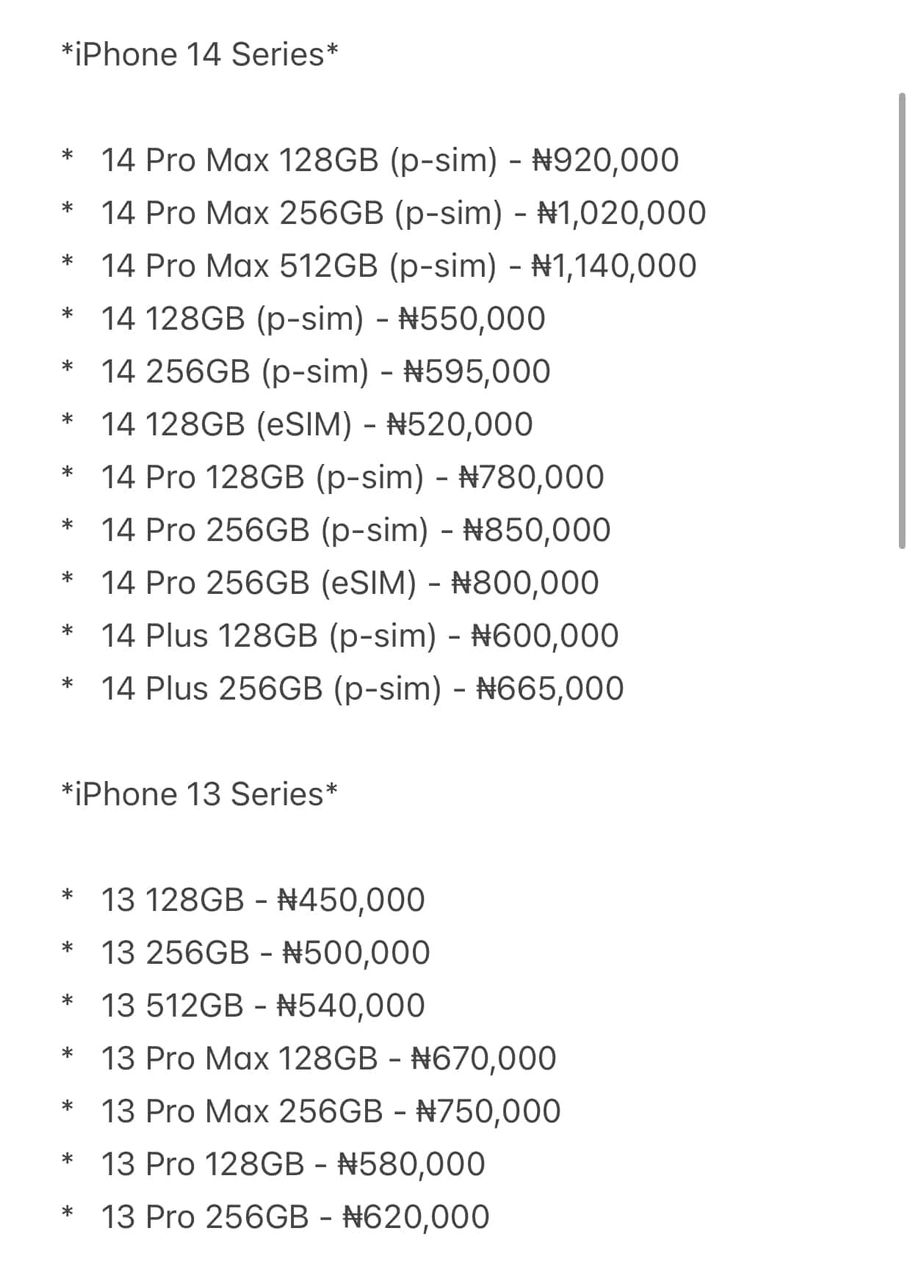Image resolution: width=912 pixels, height=1280 pixels.
Task: Tap the 14 Plus 256GB ₦665,000 entry
Action: [362, 690]
